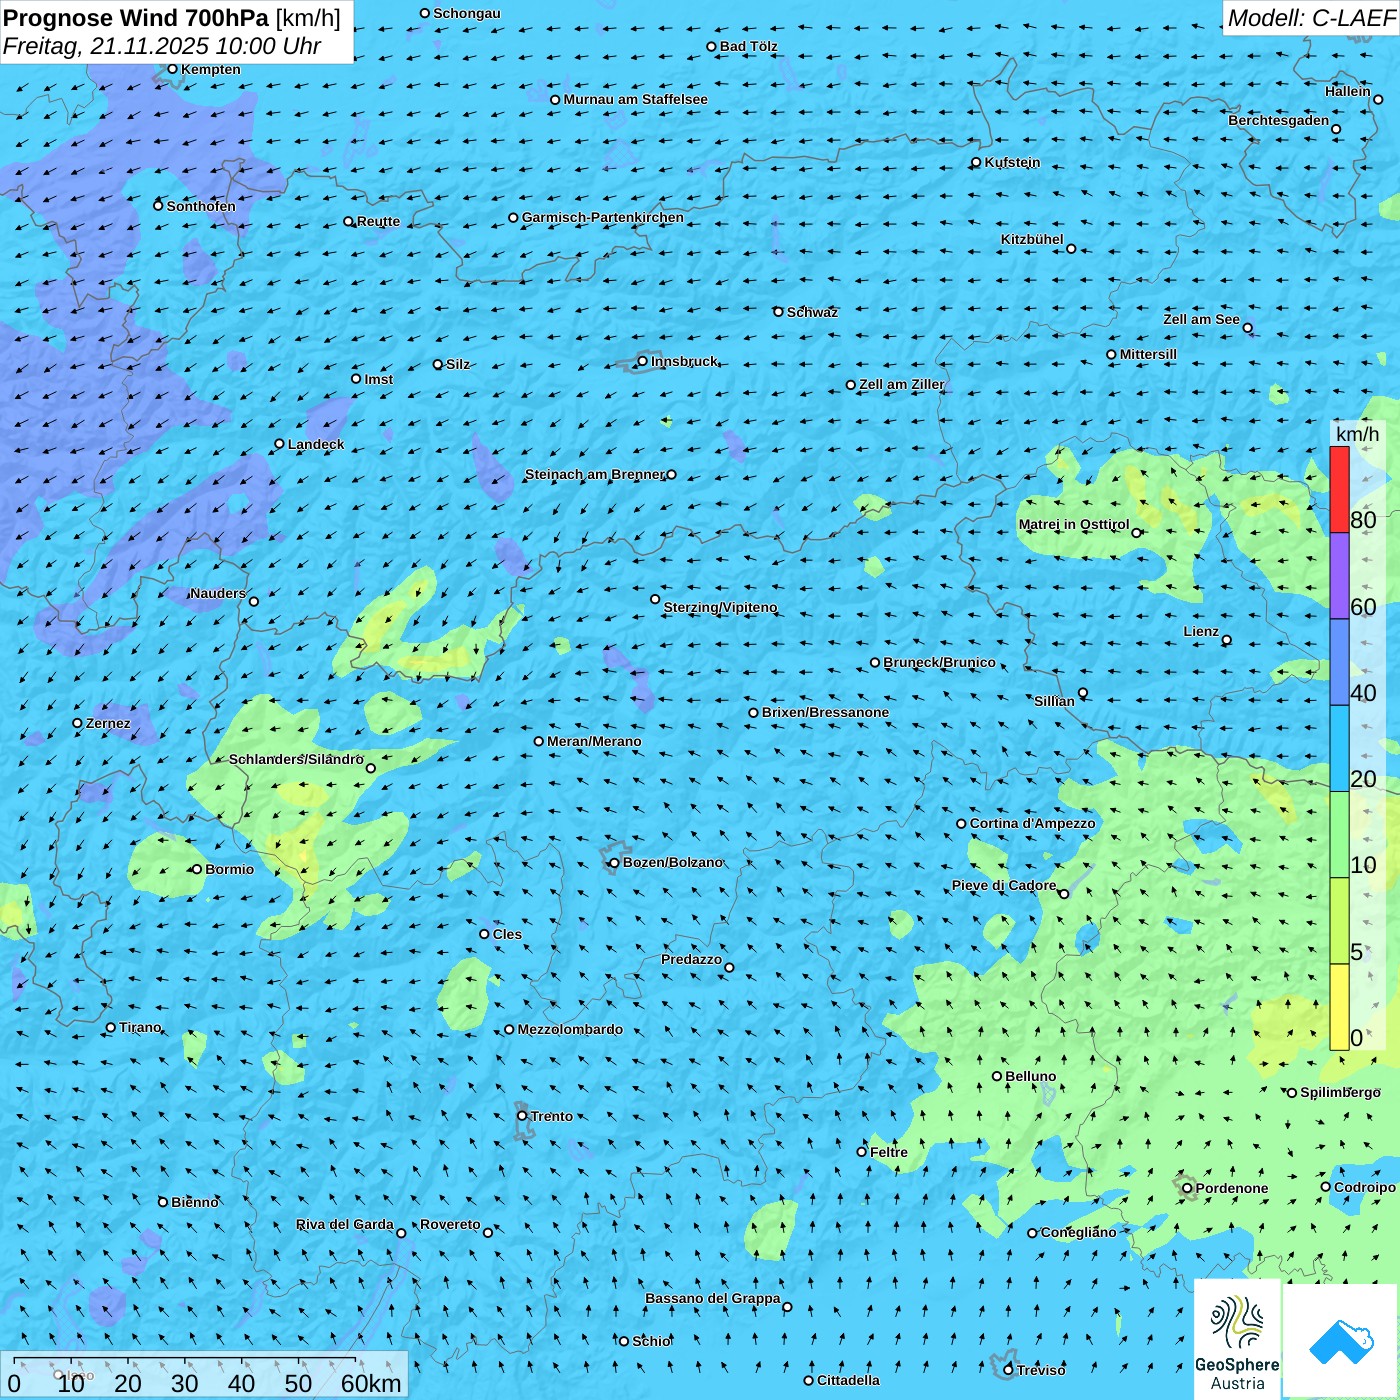Click the 'Bienno' label
The width and height of the screenshot is (1400, 1400).
point(194,1202)
